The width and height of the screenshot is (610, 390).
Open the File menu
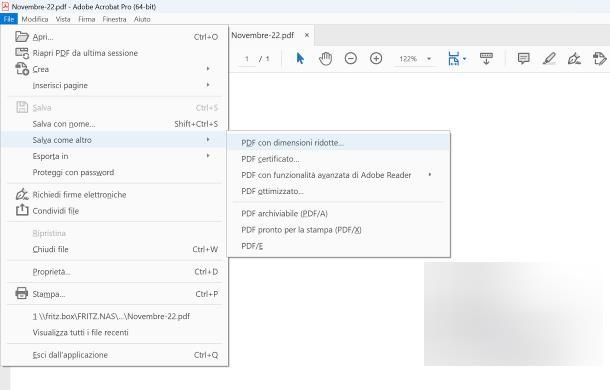pos(9,19)
